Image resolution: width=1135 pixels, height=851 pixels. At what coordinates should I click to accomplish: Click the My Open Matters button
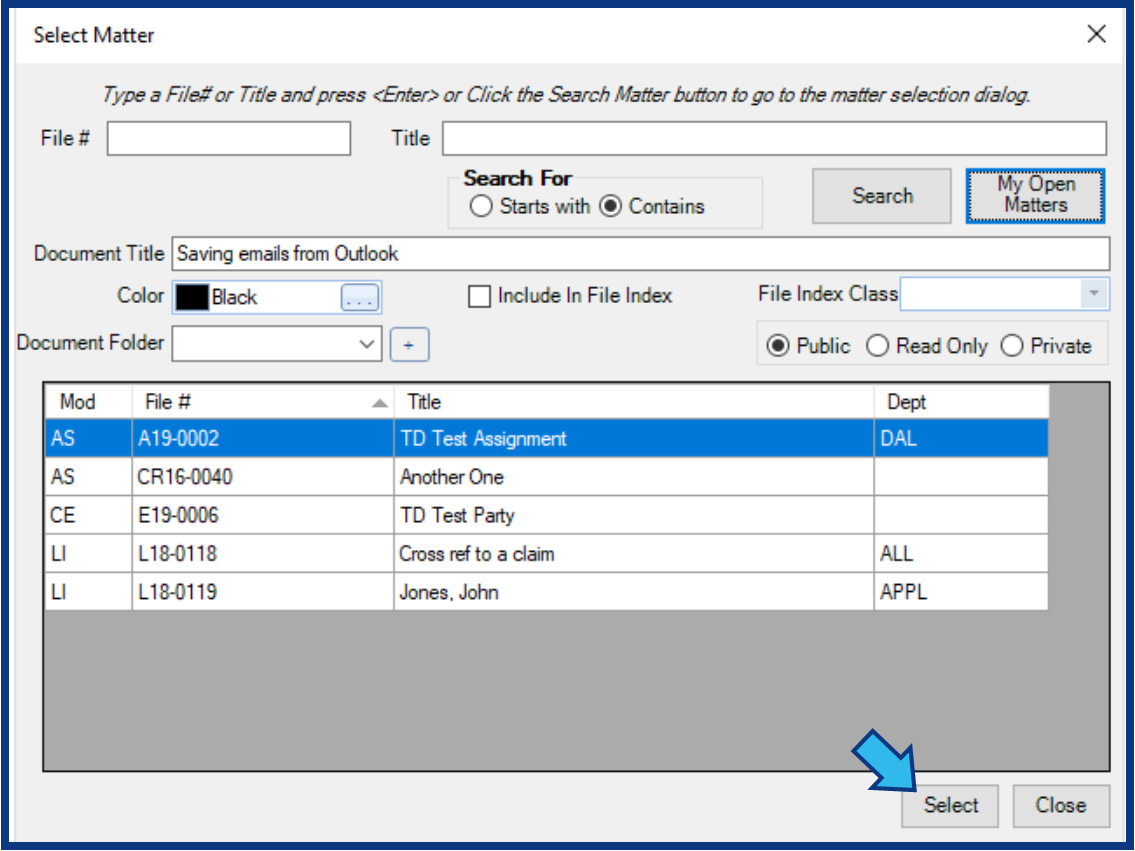pos(1035,196)
